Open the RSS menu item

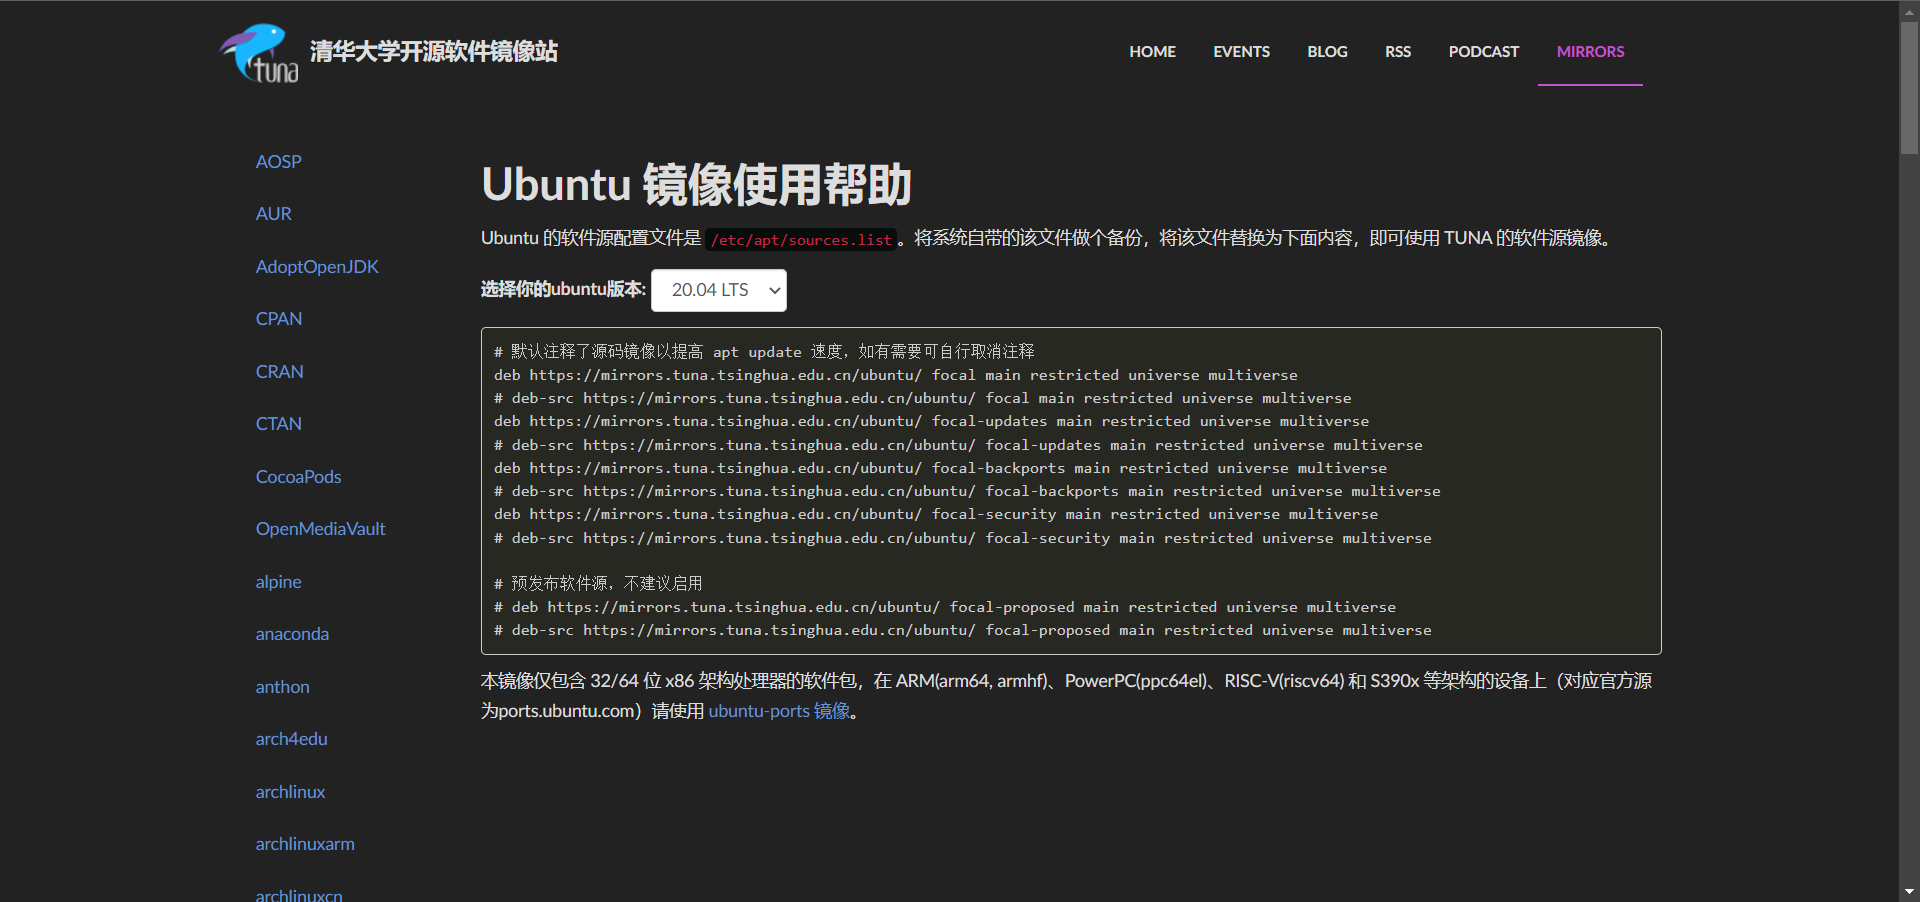[x=1397, y=52]
